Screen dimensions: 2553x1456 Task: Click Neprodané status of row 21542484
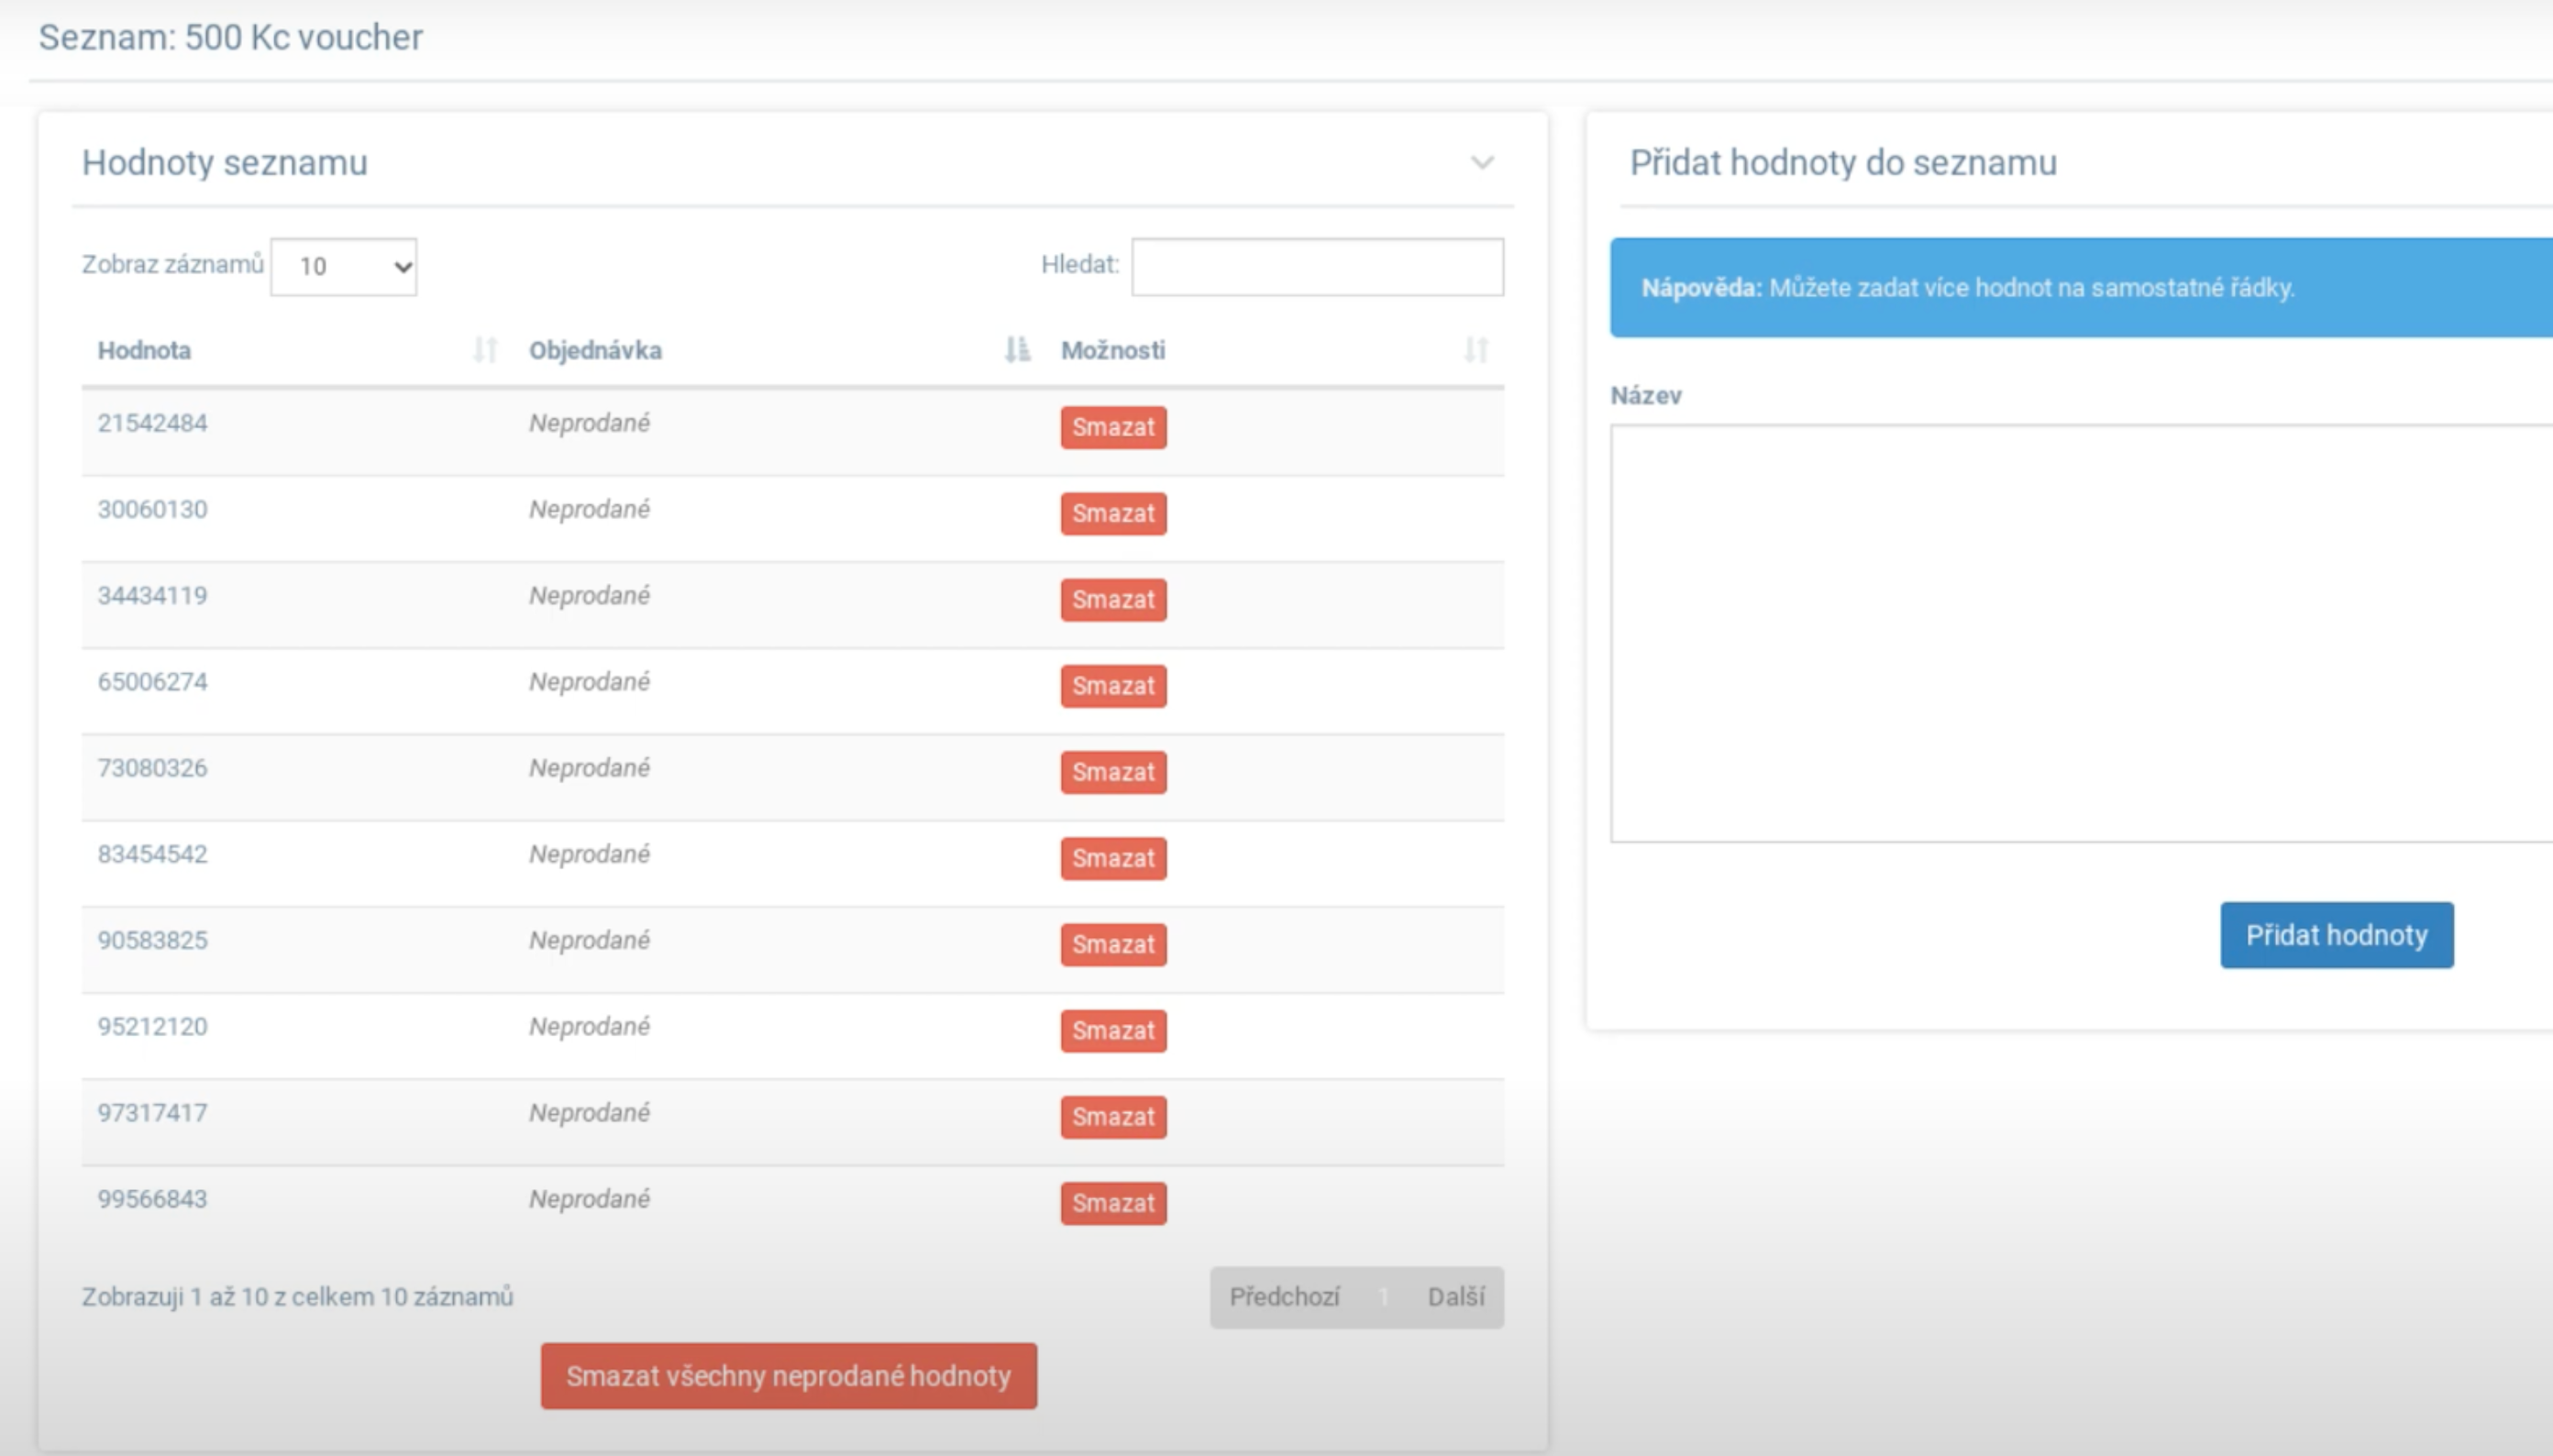[x=589, y=423]
